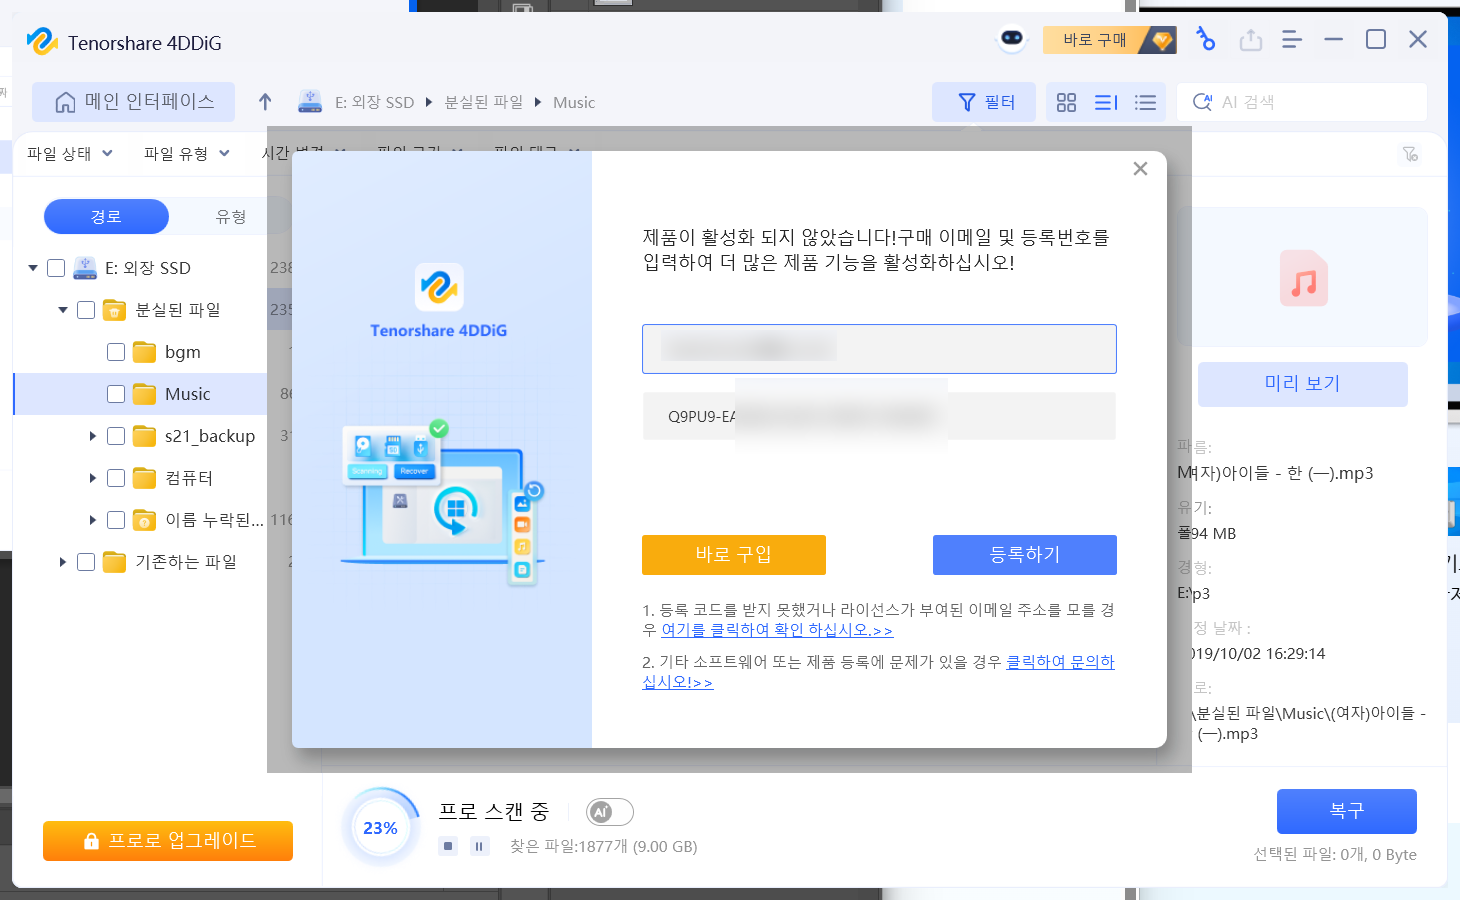Select the bgm folder icon
The image size is (1460, 900).
point(145,352)
